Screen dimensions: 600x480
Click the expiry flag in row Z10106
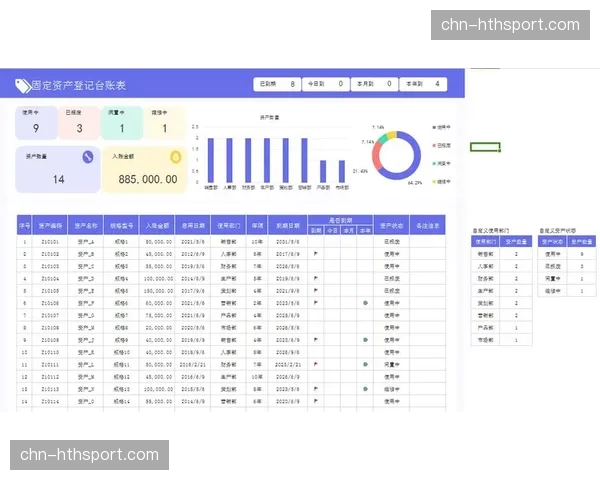[315, 302]
